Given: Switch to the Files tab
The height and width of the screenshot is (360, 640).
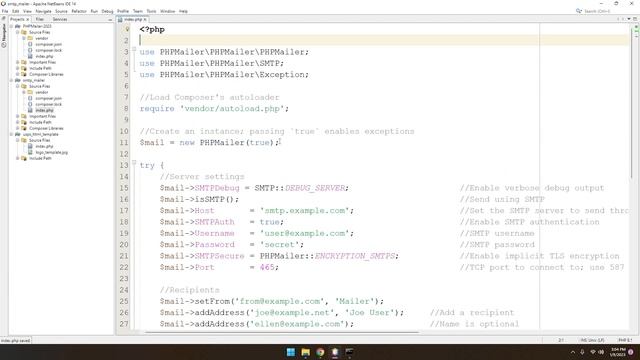Looking at the screenshot, I should (x=40, y=19).
